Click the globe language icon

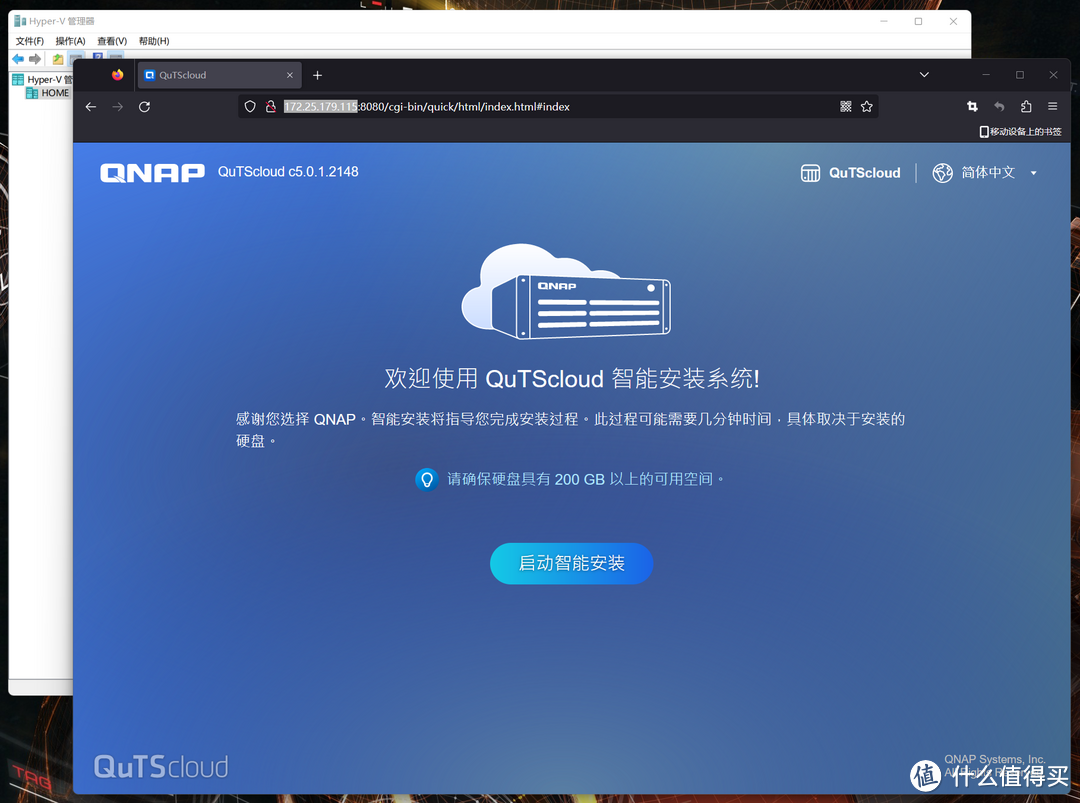[x=942, y=172]
